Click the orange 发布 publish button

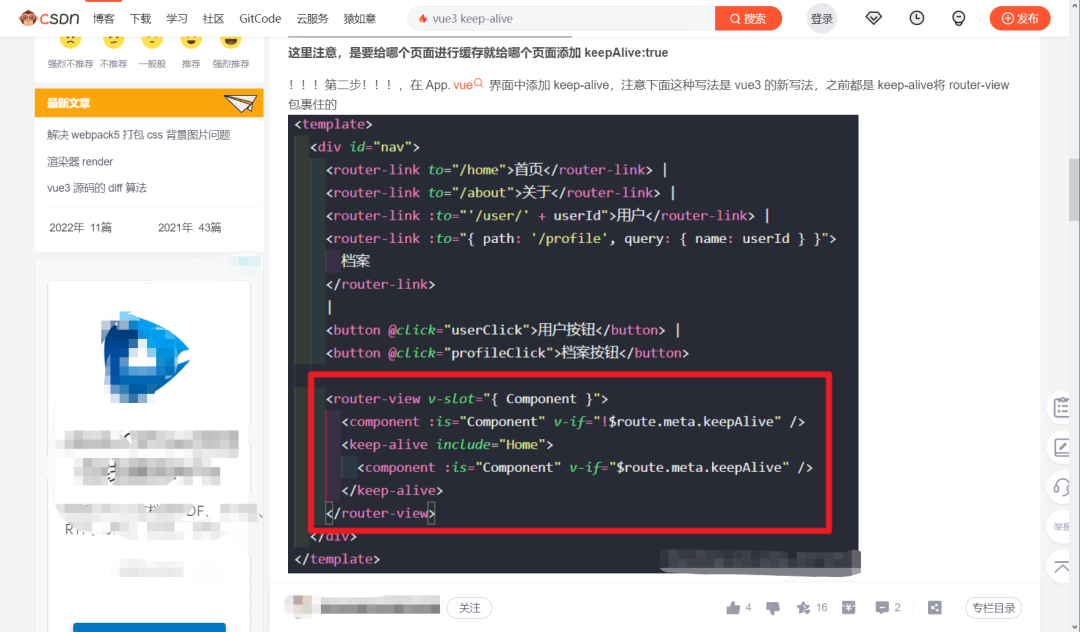point(1019,17)
